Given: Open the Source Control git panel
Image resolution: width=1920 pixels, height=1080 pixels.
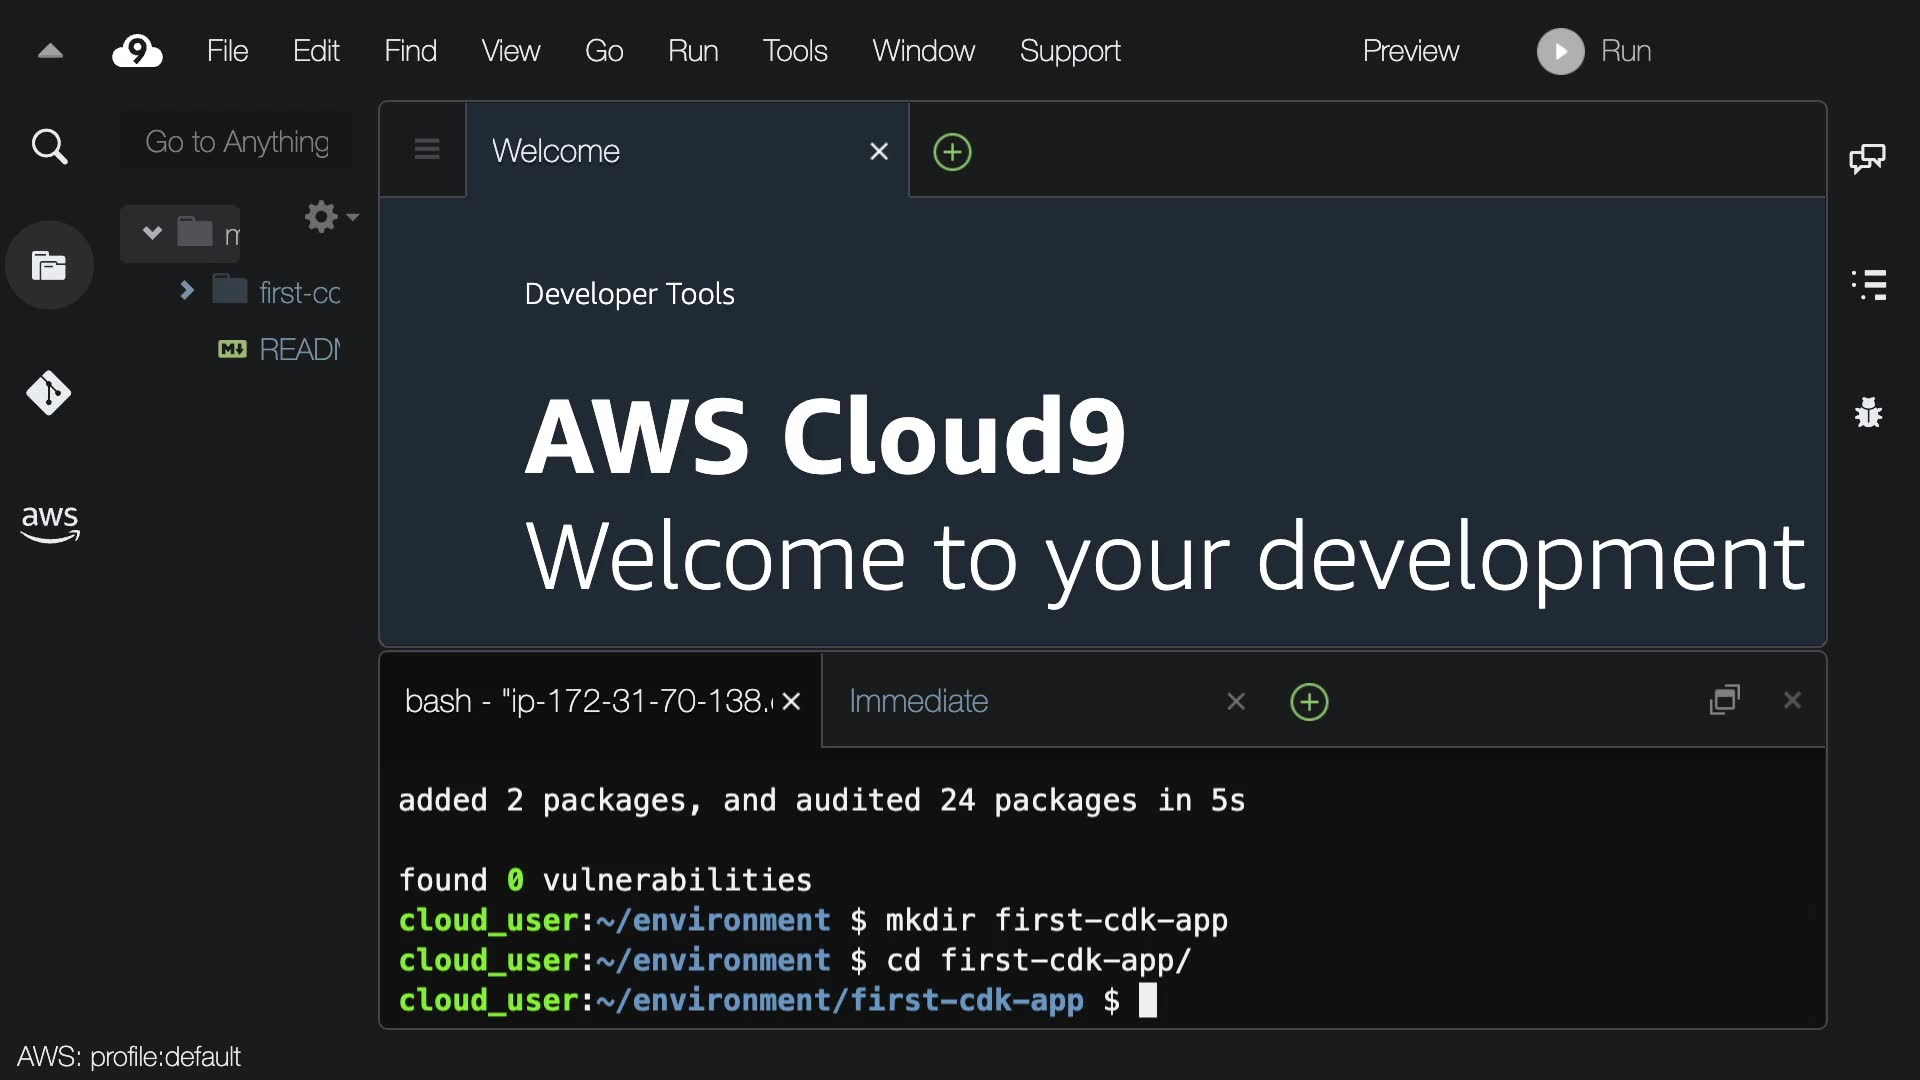Looking at the screenshot, I should (x=49, y=393).
